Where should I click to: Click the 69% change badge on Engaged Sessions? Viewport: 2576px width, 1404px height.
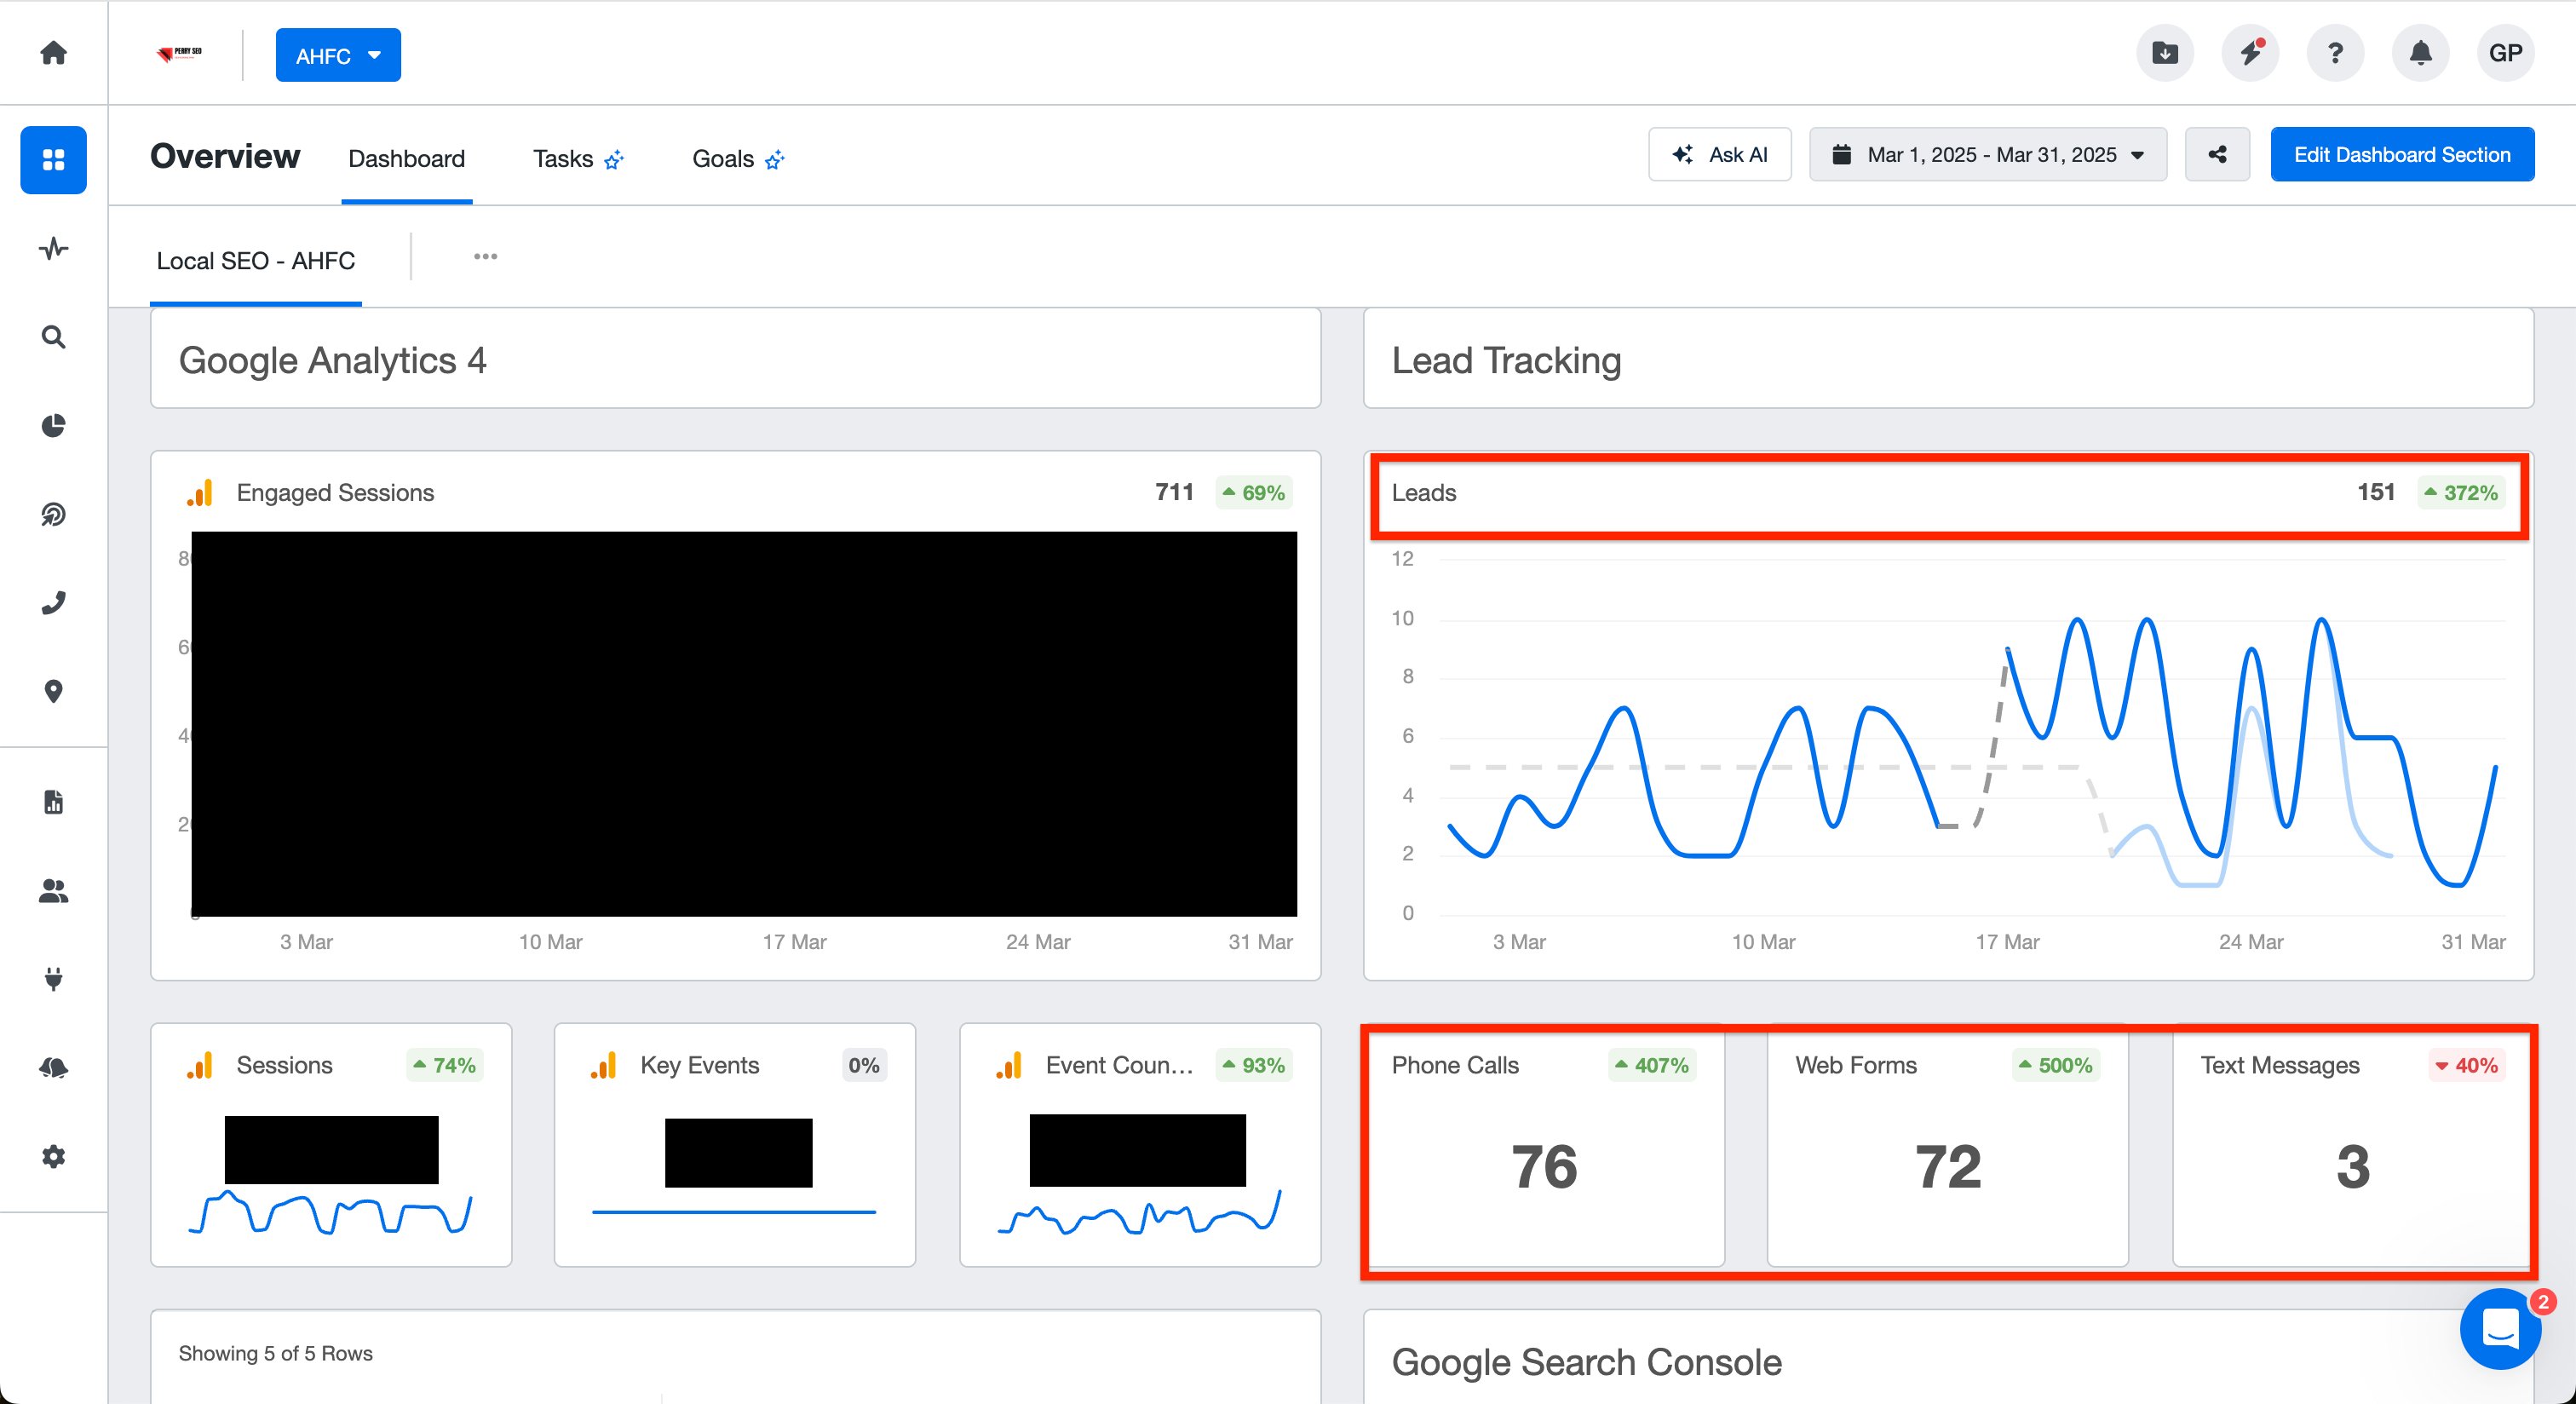pyautogui.click(x=1254, y=493)
